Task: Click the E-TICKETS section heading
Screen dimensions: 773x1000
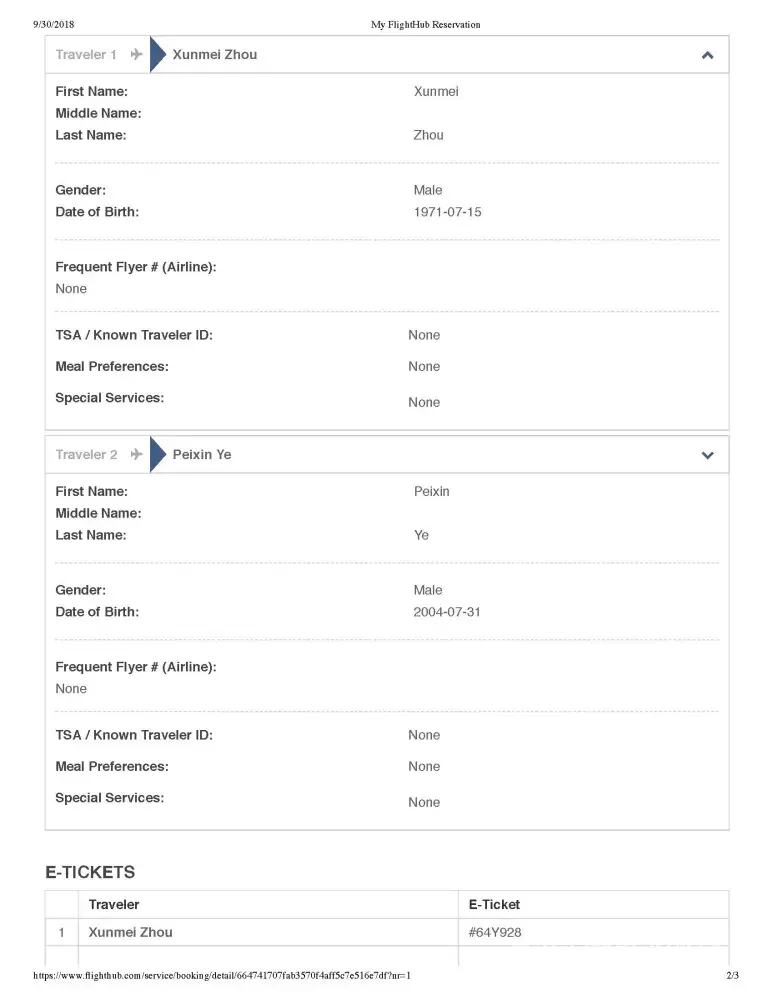Action: (x=90, y=873)
